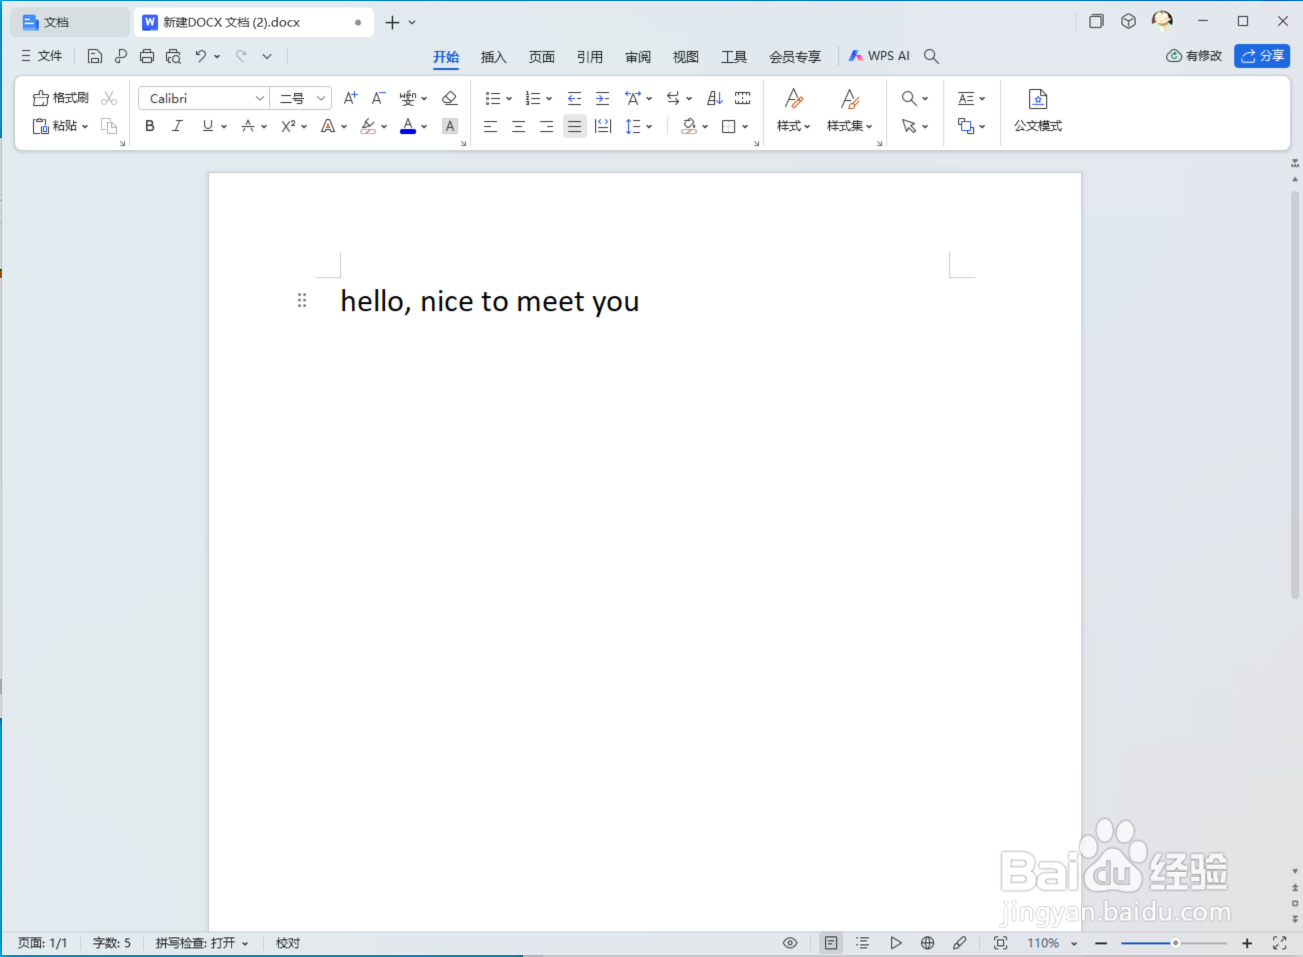Click the Copy icon below scissors

coord(109,126)
